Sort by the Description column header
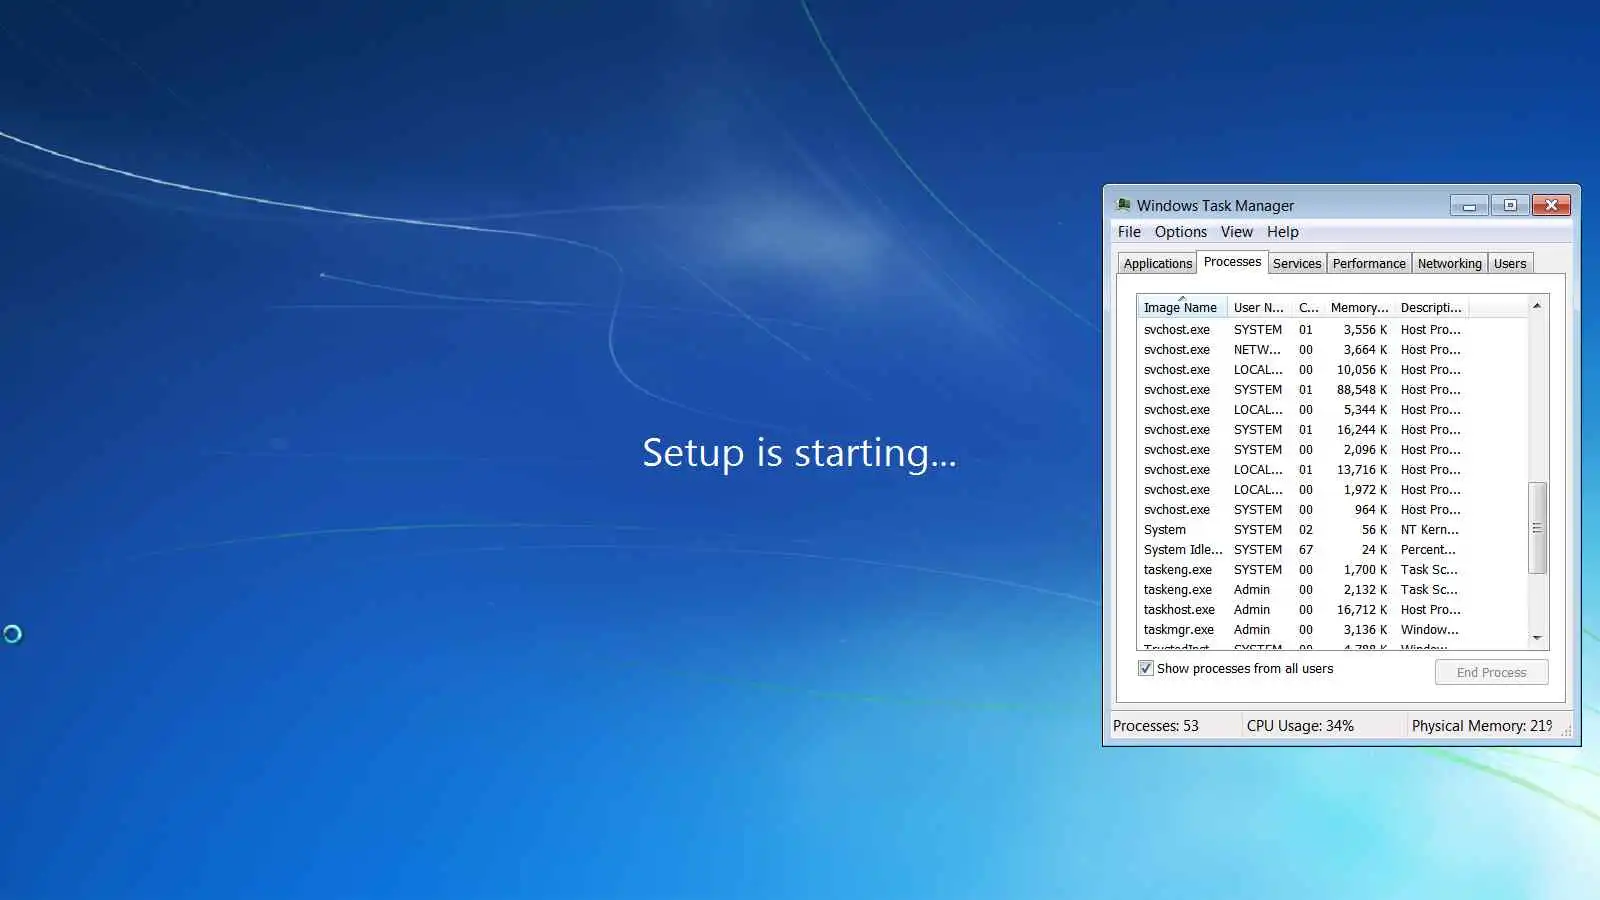This screenshot has width=1600, height=900. coord(1431,307)
